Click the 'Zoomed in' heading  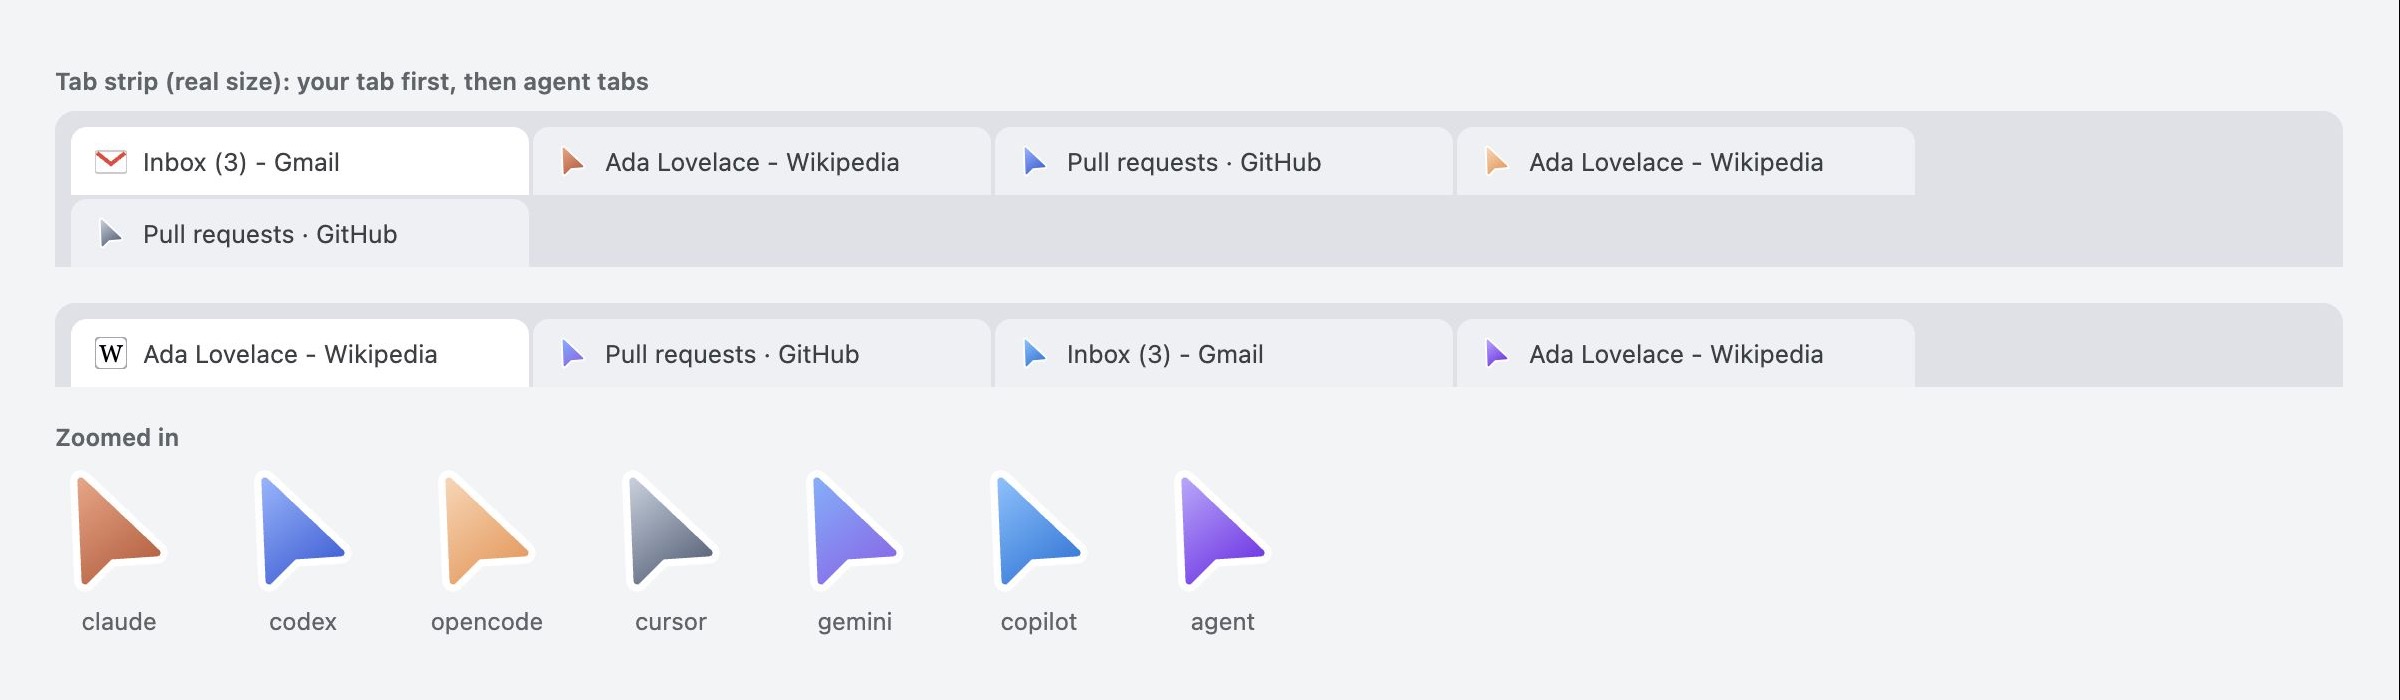tap(117, 437)
